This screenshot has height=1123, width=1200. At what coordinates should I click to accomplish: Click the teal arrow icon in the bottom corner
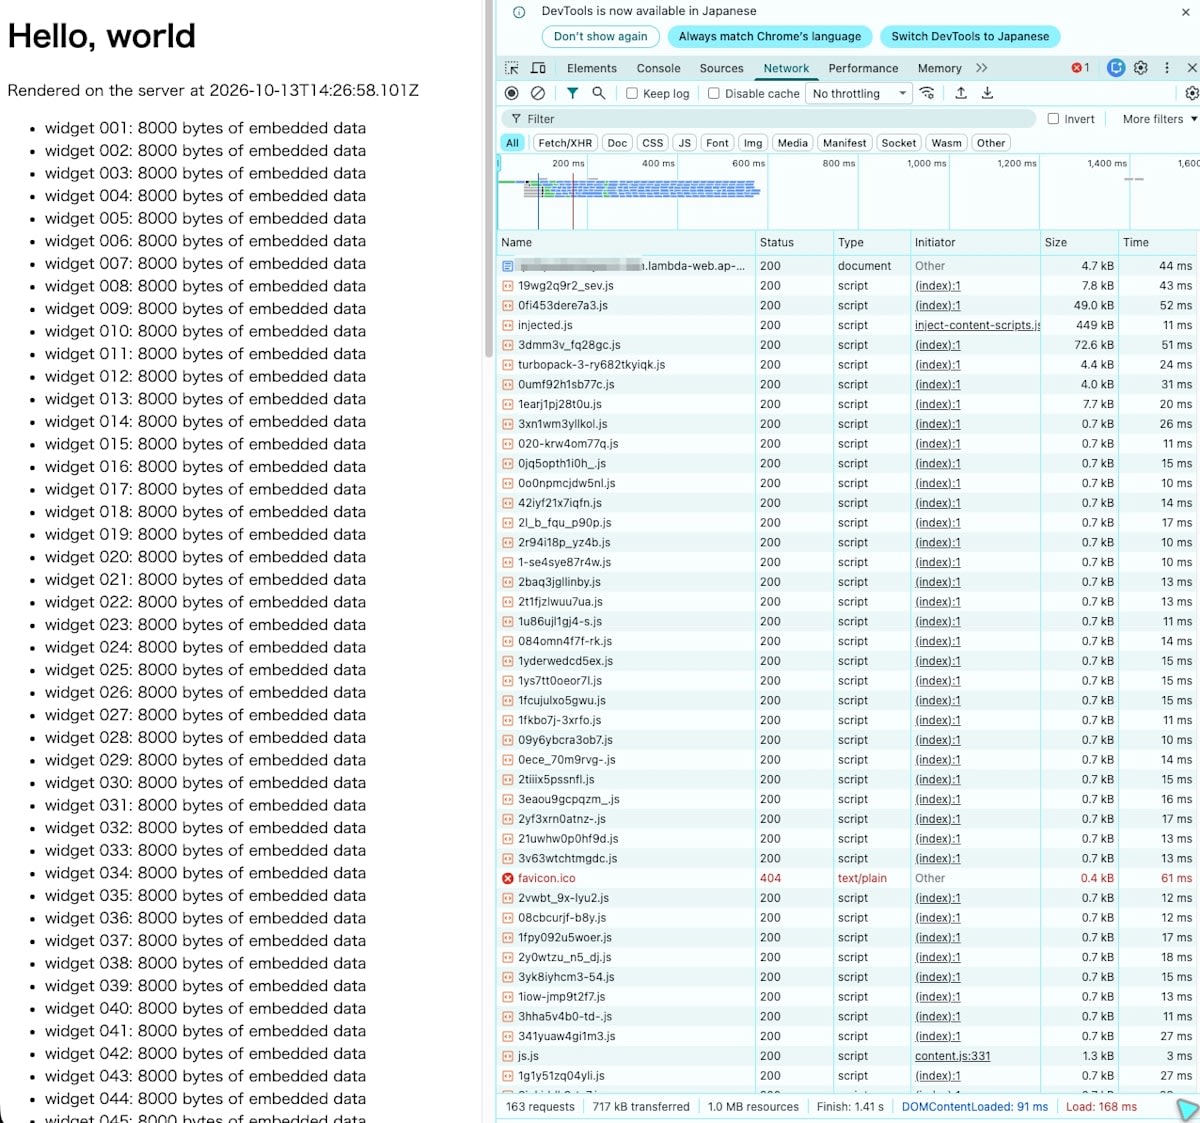click(x=1187, y=1109)
